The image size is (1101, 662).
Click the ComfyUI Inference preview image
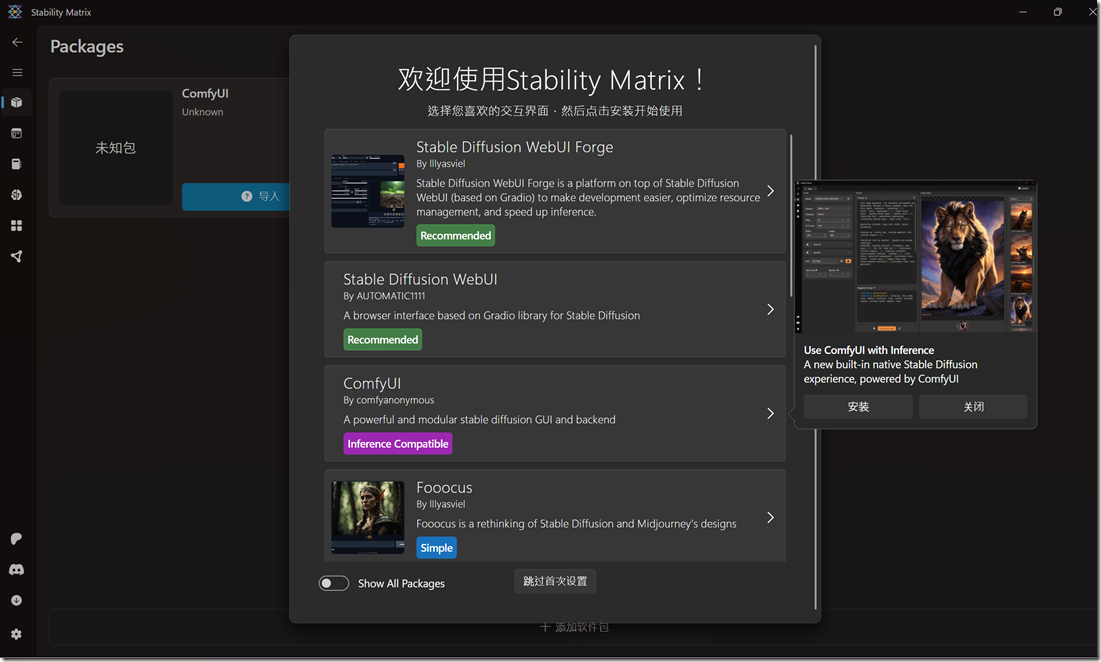[915, 257]
